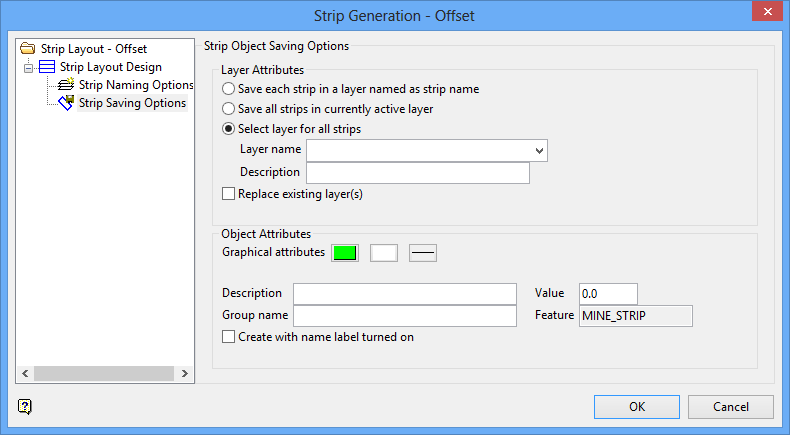Pick the green colour swatch
This screenshot has height=435, width=790.
tap(345, 253)
